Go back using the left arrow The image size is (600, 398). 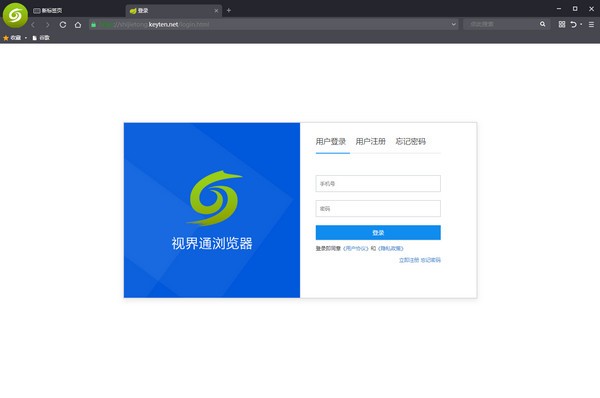tap(33, 25)
